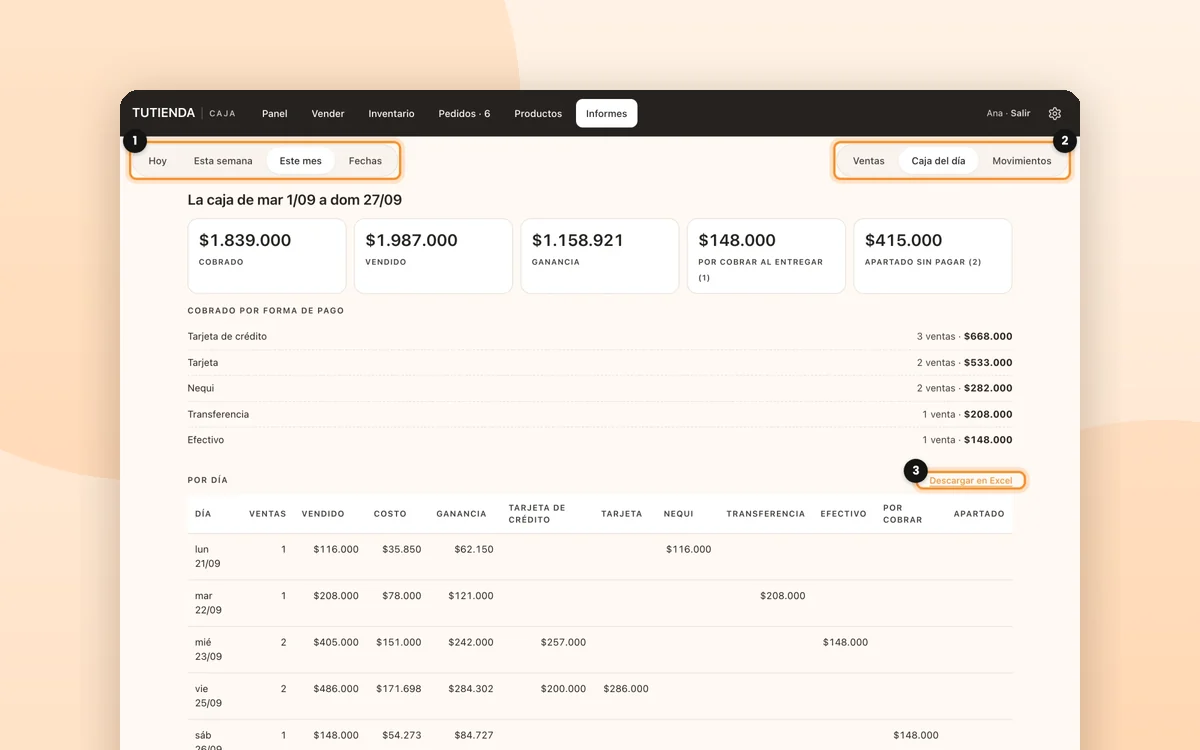Click the Salir link
The image size is (1200, 750).
[x=1020, y=114]
